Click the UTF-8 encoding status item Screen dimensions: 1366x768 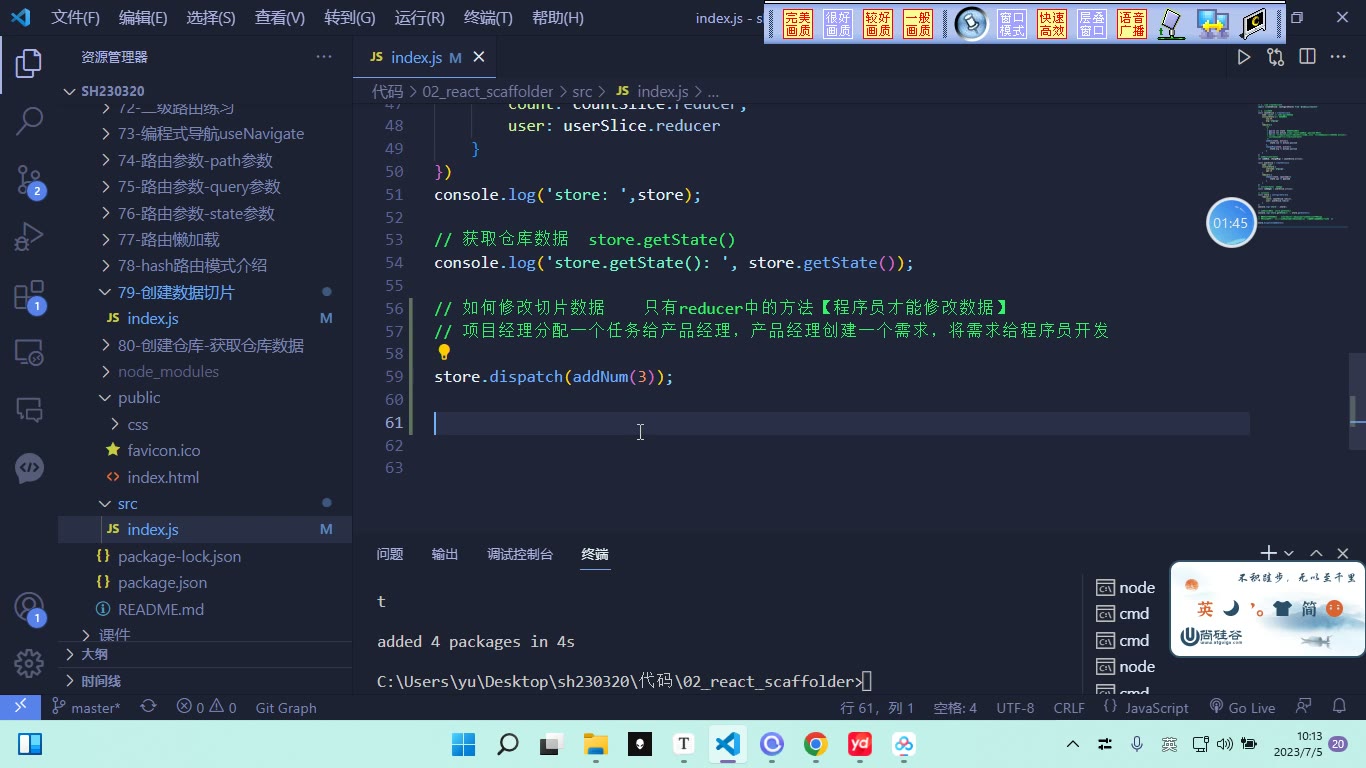click(x=1015, y=707)
